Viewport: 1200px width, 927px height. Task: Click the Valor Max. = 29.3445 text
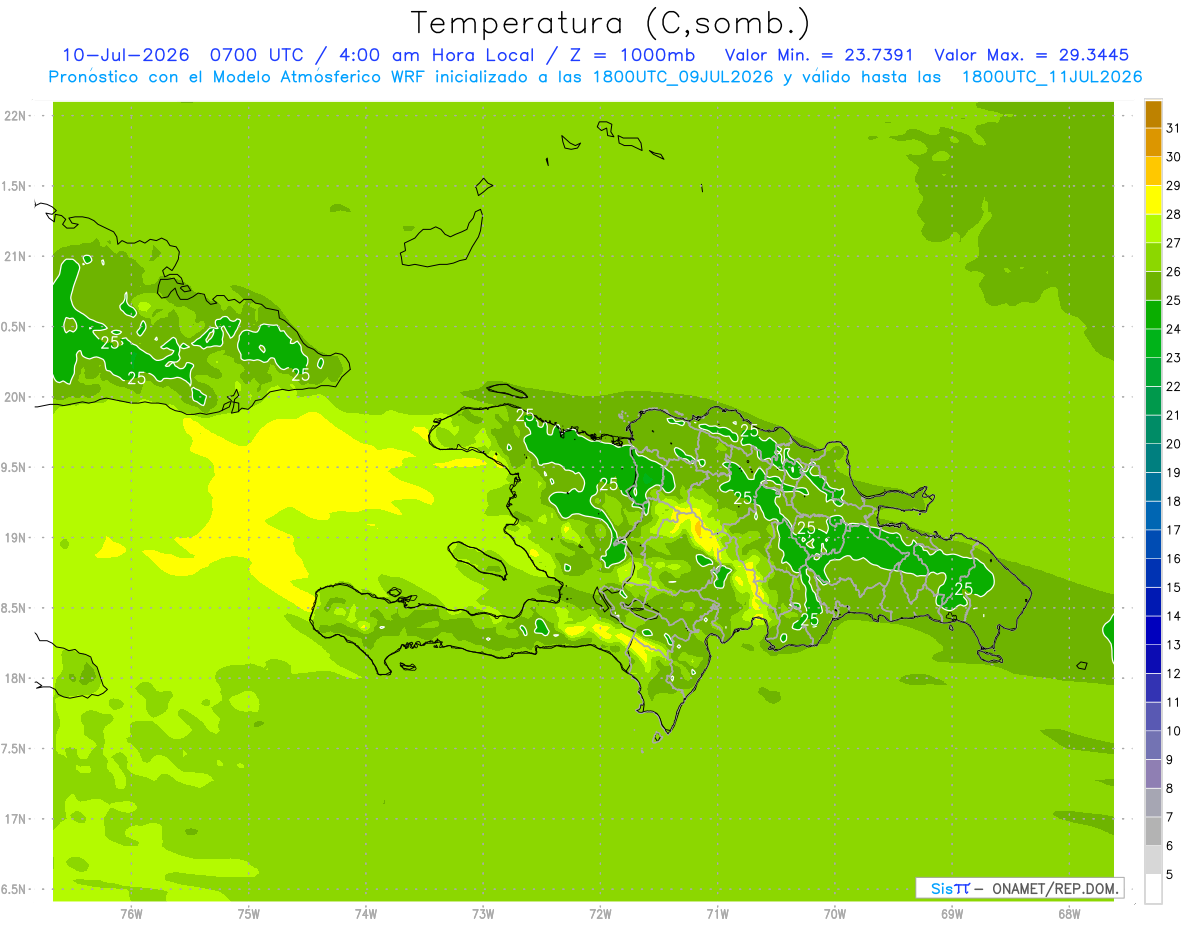1032,55
